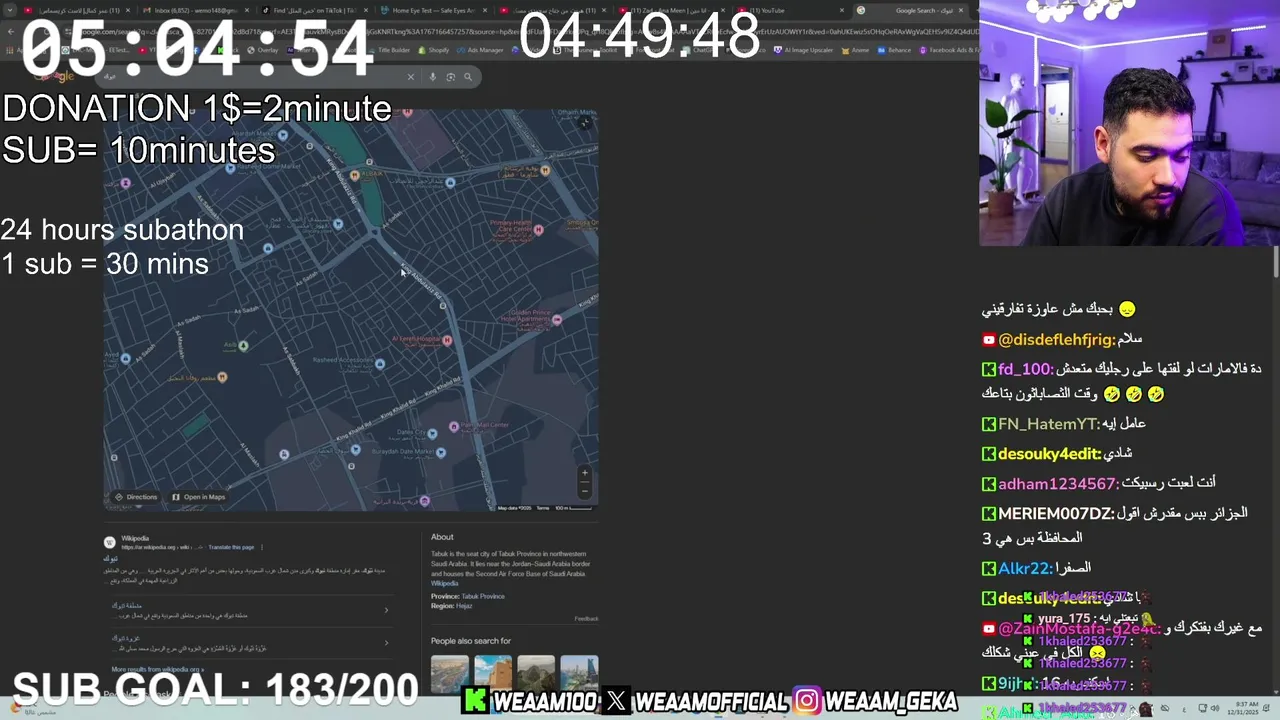This screenshot has width=1280, height=720.
Task: Expand the first Wikipedia sub-result chevron
Action: 387,610
